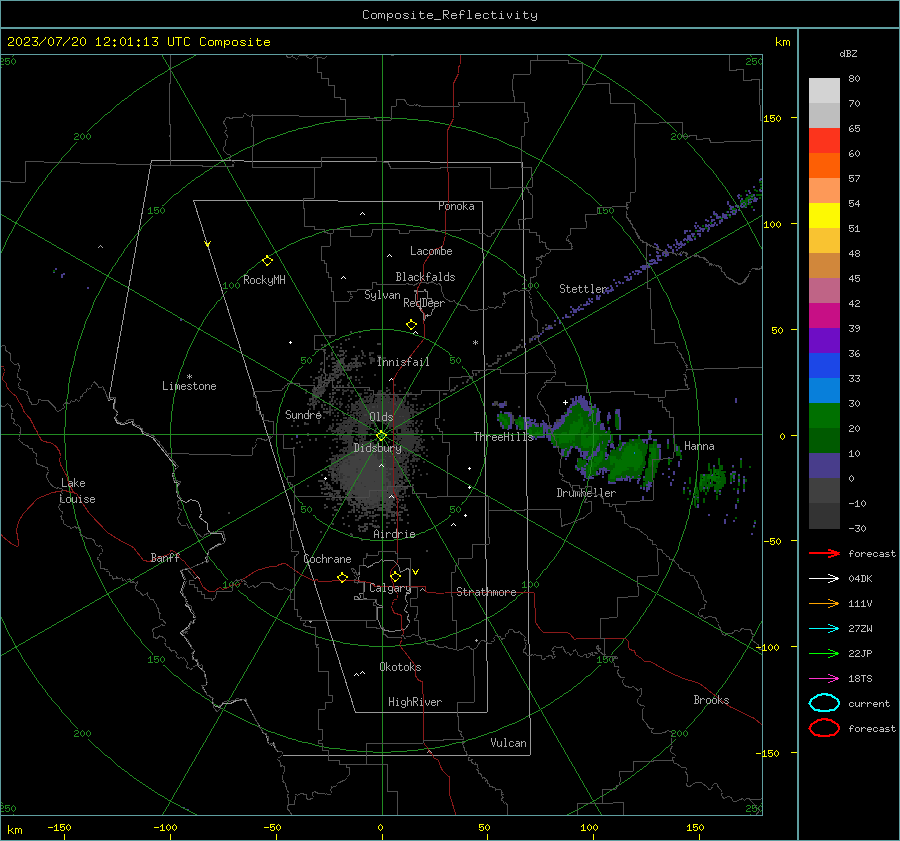Click the Banff town label
The width and height of the screenshot is (900, 841).
click(165, 558)
